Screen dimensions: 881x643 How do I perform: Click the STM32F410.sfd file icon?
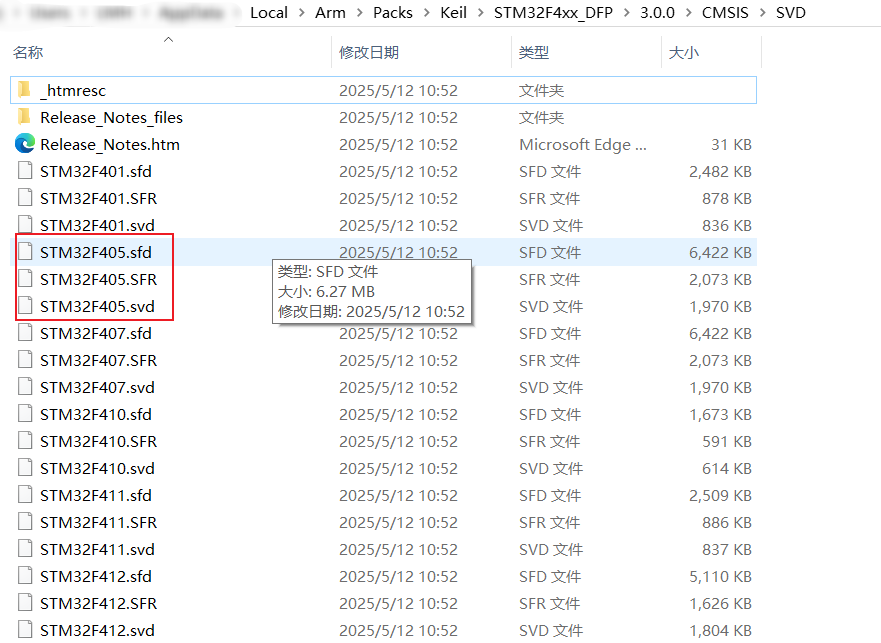pos(25,414)
